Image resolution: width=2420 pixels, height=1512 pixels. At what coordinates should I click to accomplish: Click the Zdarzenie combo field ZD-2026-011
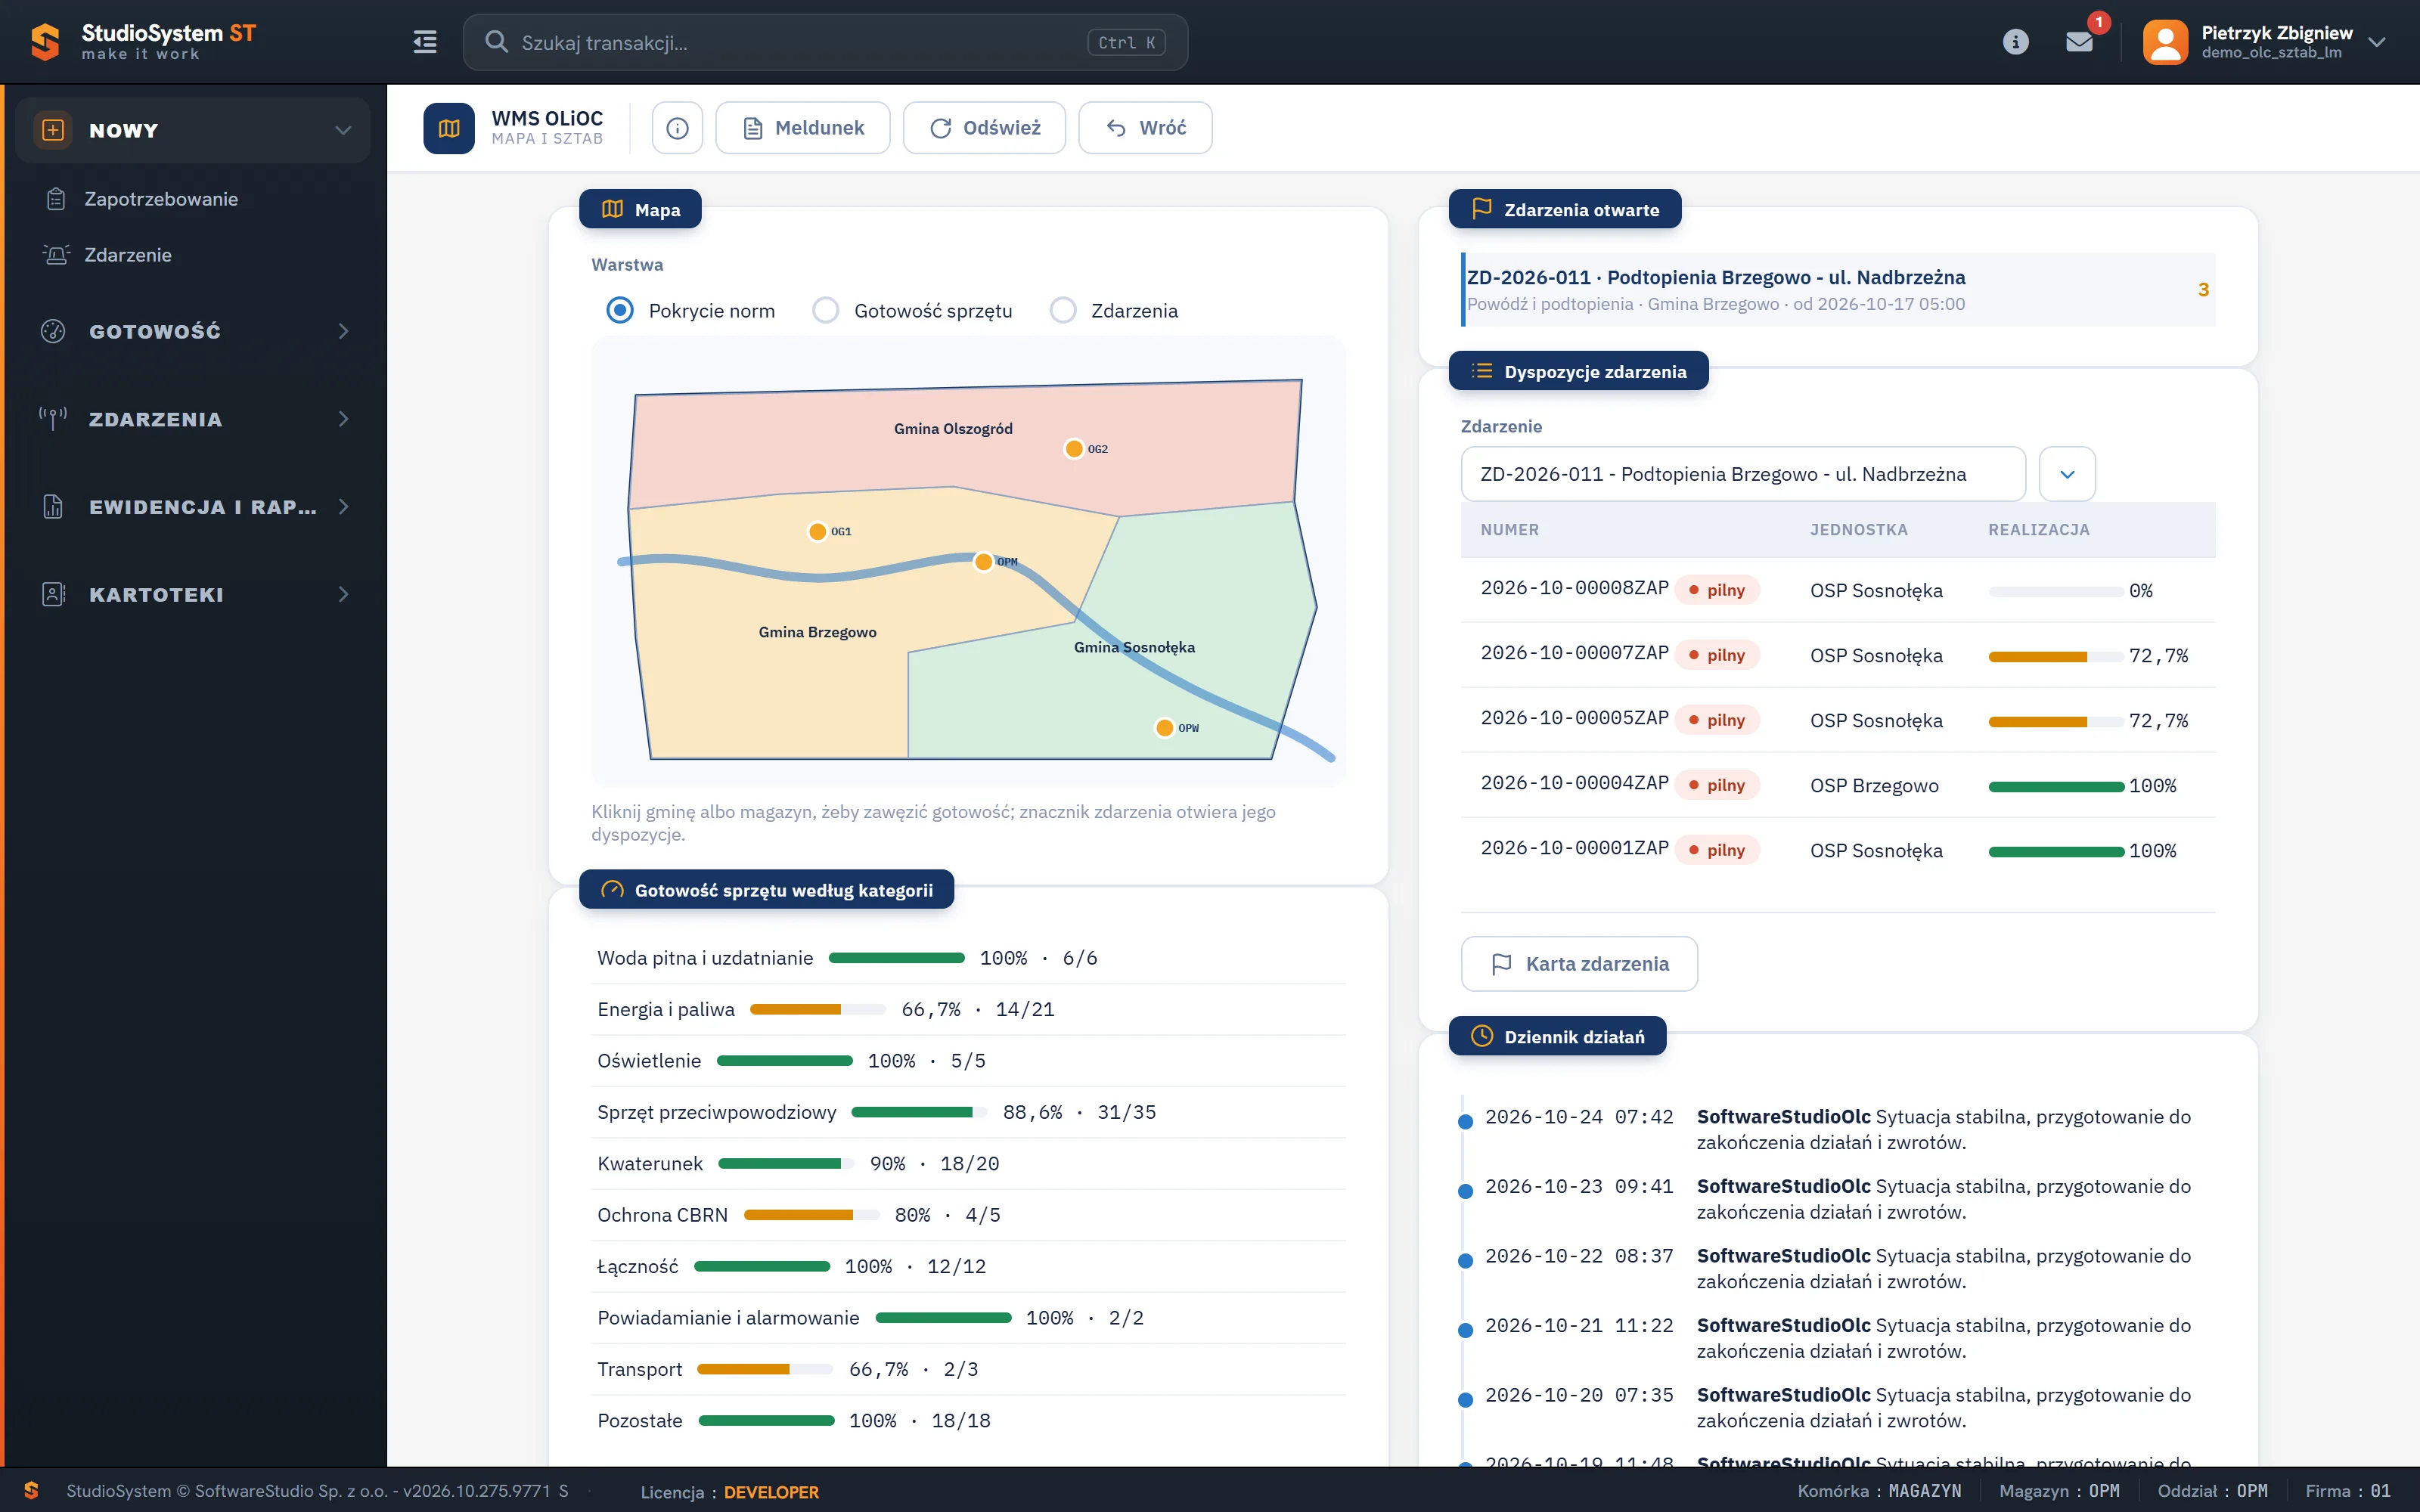1743,474
